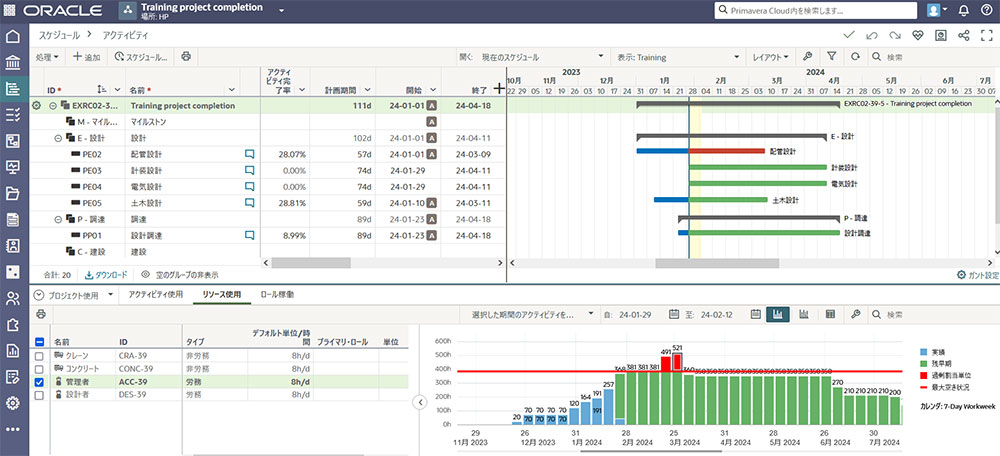Image resolution: width=1000 pixels, height=456 pixels.
Task: Collapse the resource list panel arrow
Action: tap(419, 402)
